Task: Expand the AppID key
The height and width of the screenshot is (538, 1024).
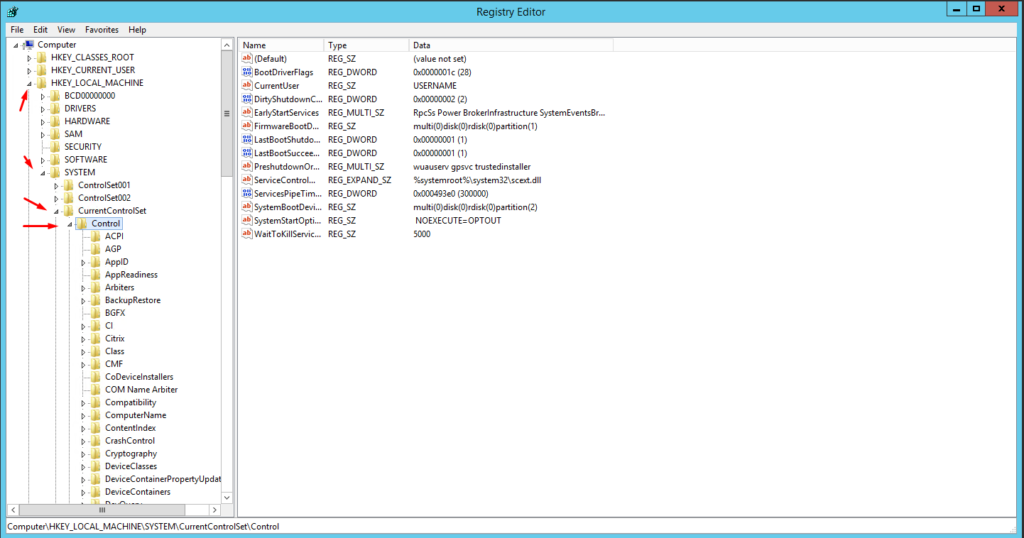Action: click(x=83, y=262)
